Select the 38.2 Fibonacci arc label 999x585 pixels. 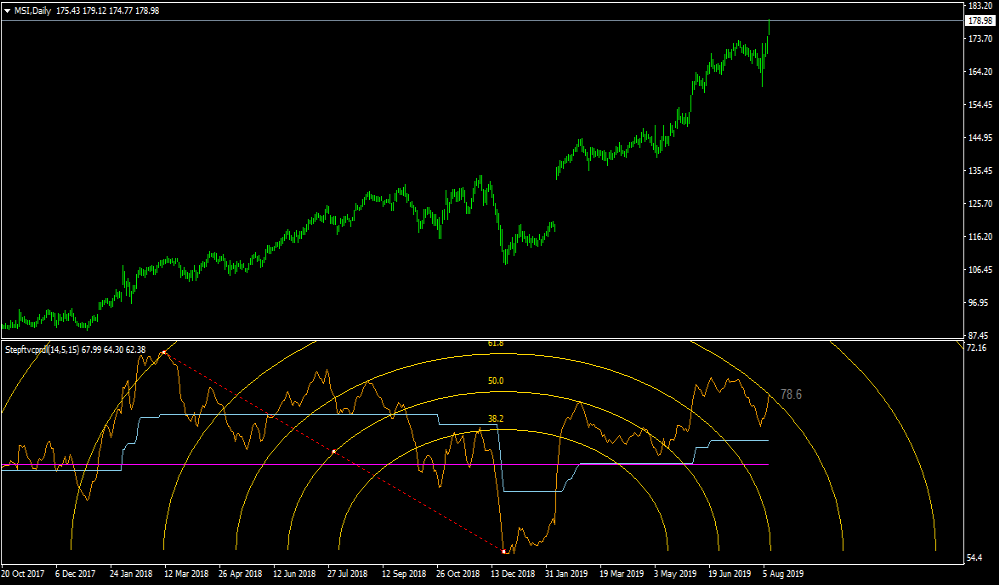click(x=495, y=419)
